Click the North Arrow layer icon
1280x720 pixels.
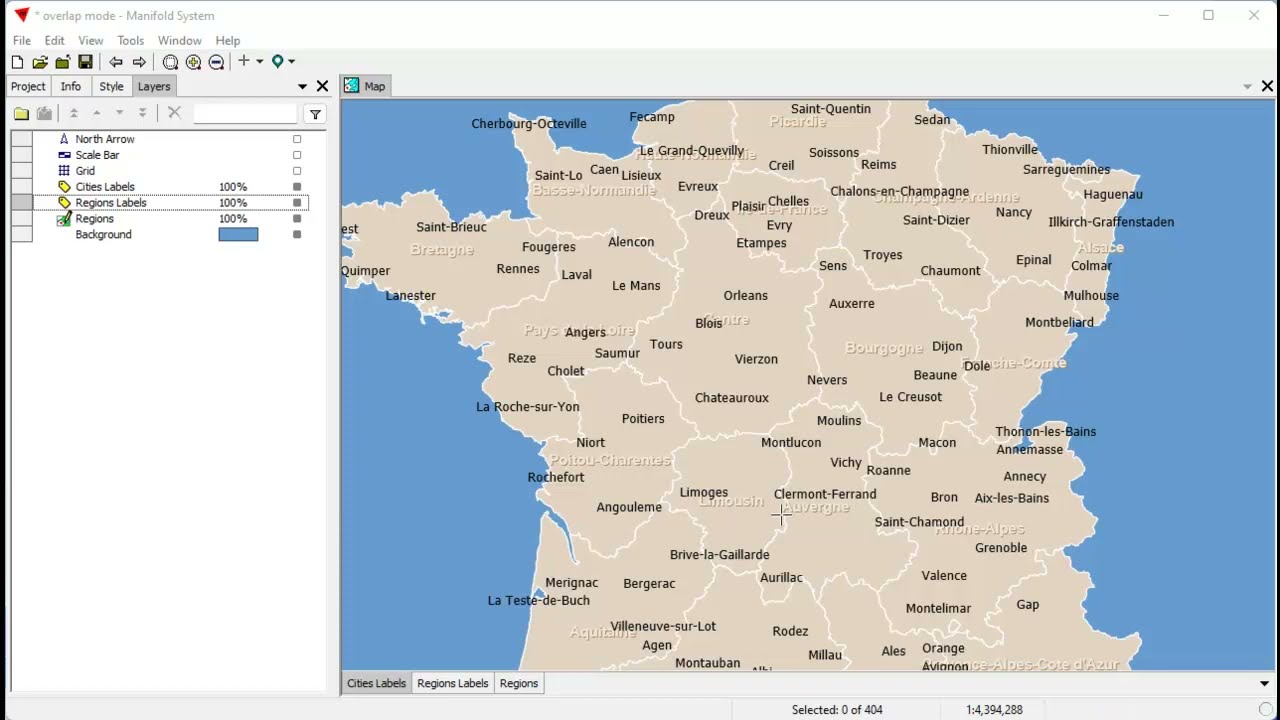(x=64, y=139)
